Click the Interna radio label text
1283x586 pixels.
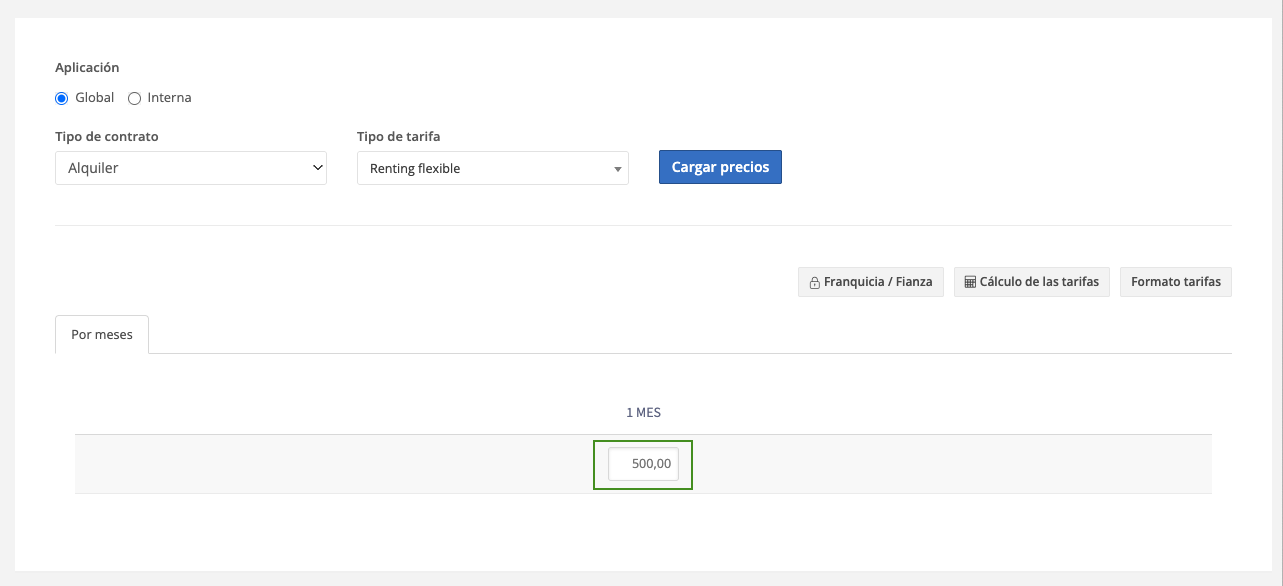169,98
